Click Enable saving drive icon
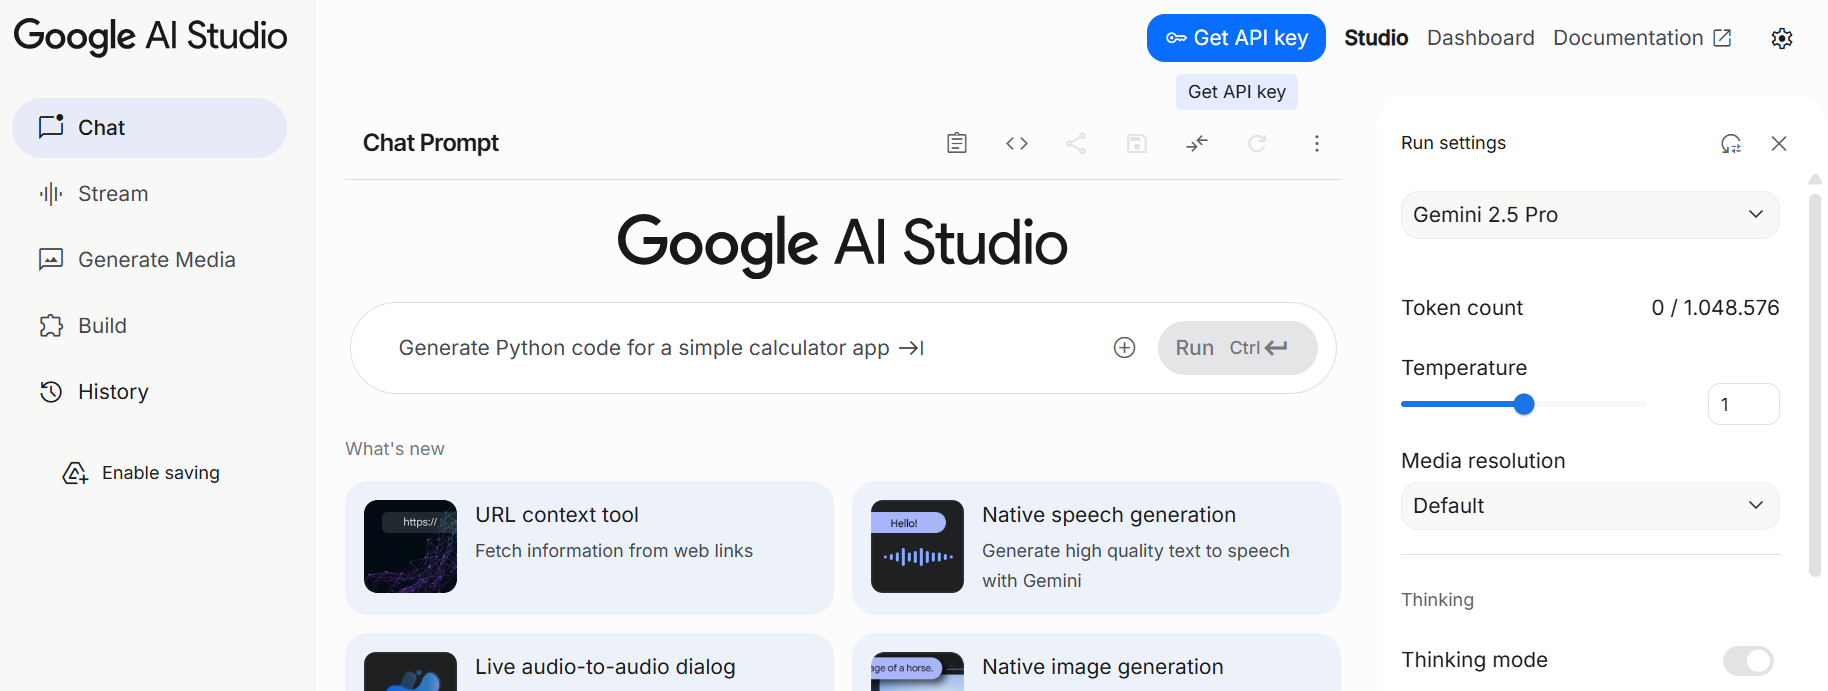 [x=75, y=473]
